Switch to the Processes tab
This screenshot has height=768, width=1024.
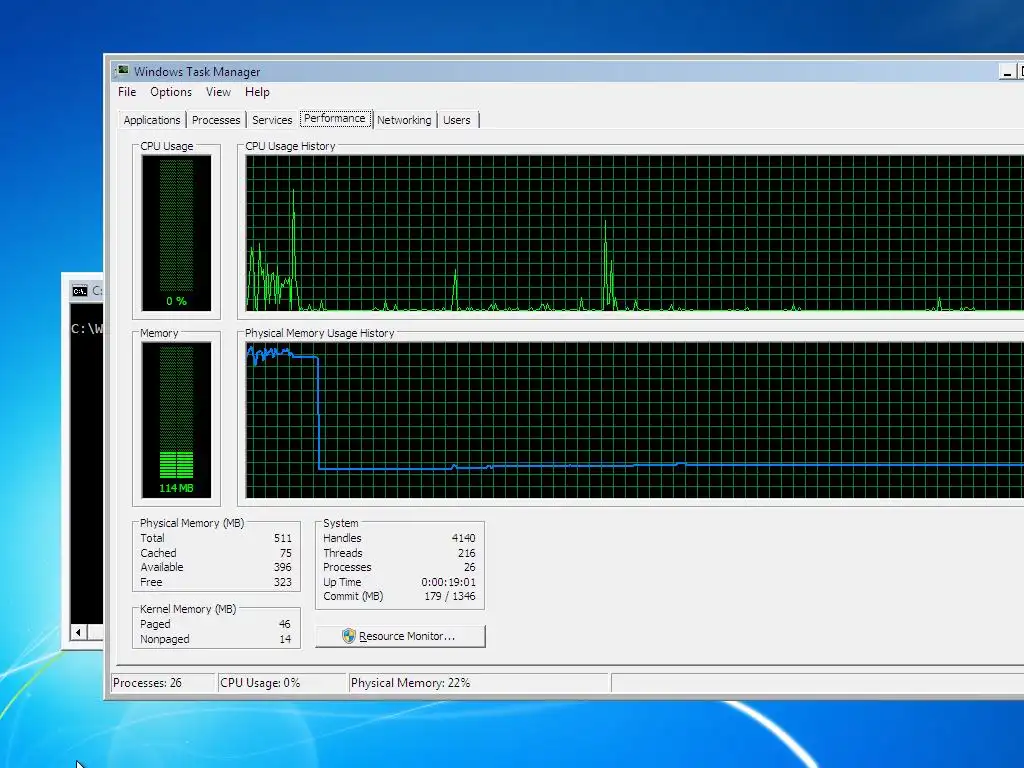click(x=216, y=120)
